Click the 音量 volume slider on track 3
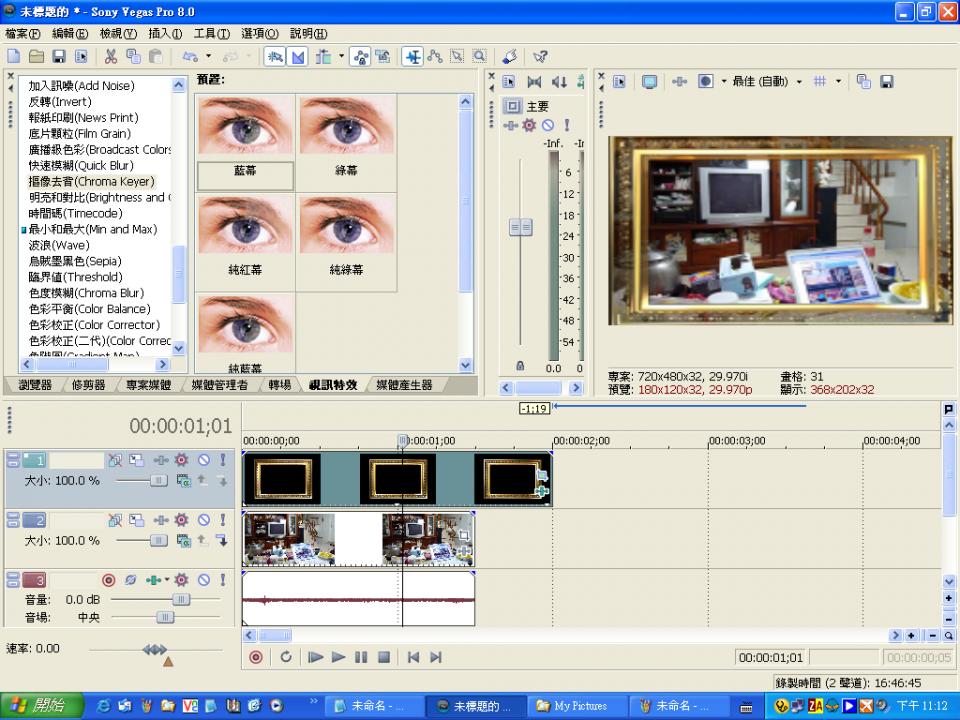960x720 pixels. click(x=180, y=599)
